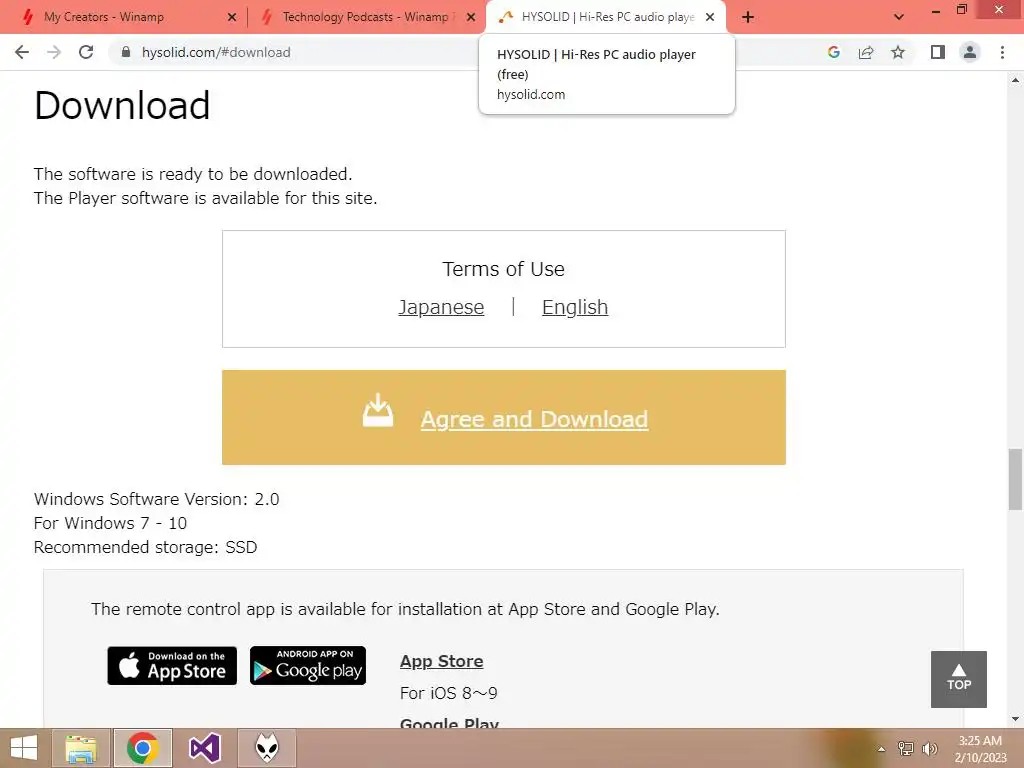Jump to page TOP button
Image resolution: width=1024 pixels, height=768 pixels.
(959, 679)
